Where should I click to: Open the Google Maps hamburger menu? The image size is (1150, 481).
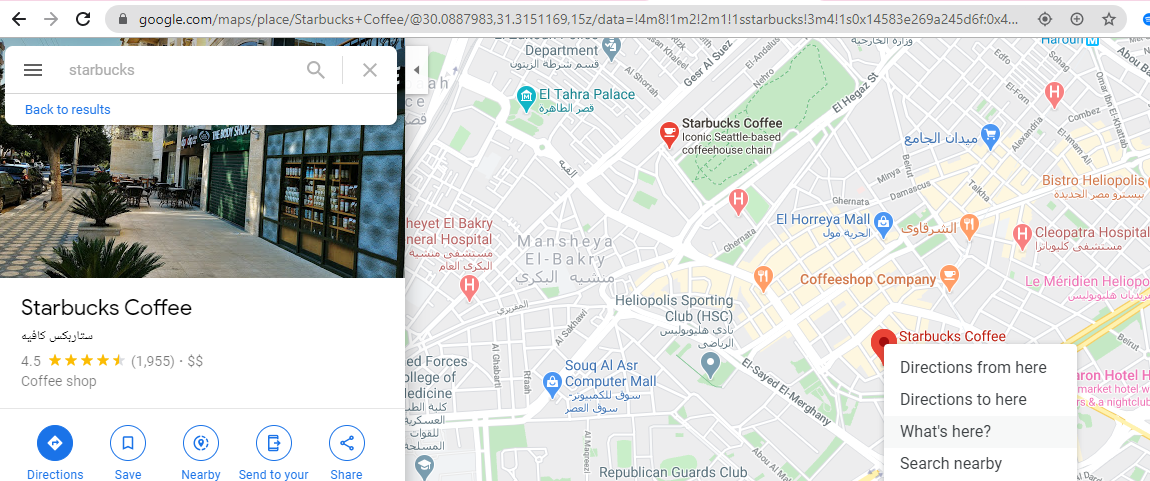tap(33, 70)
